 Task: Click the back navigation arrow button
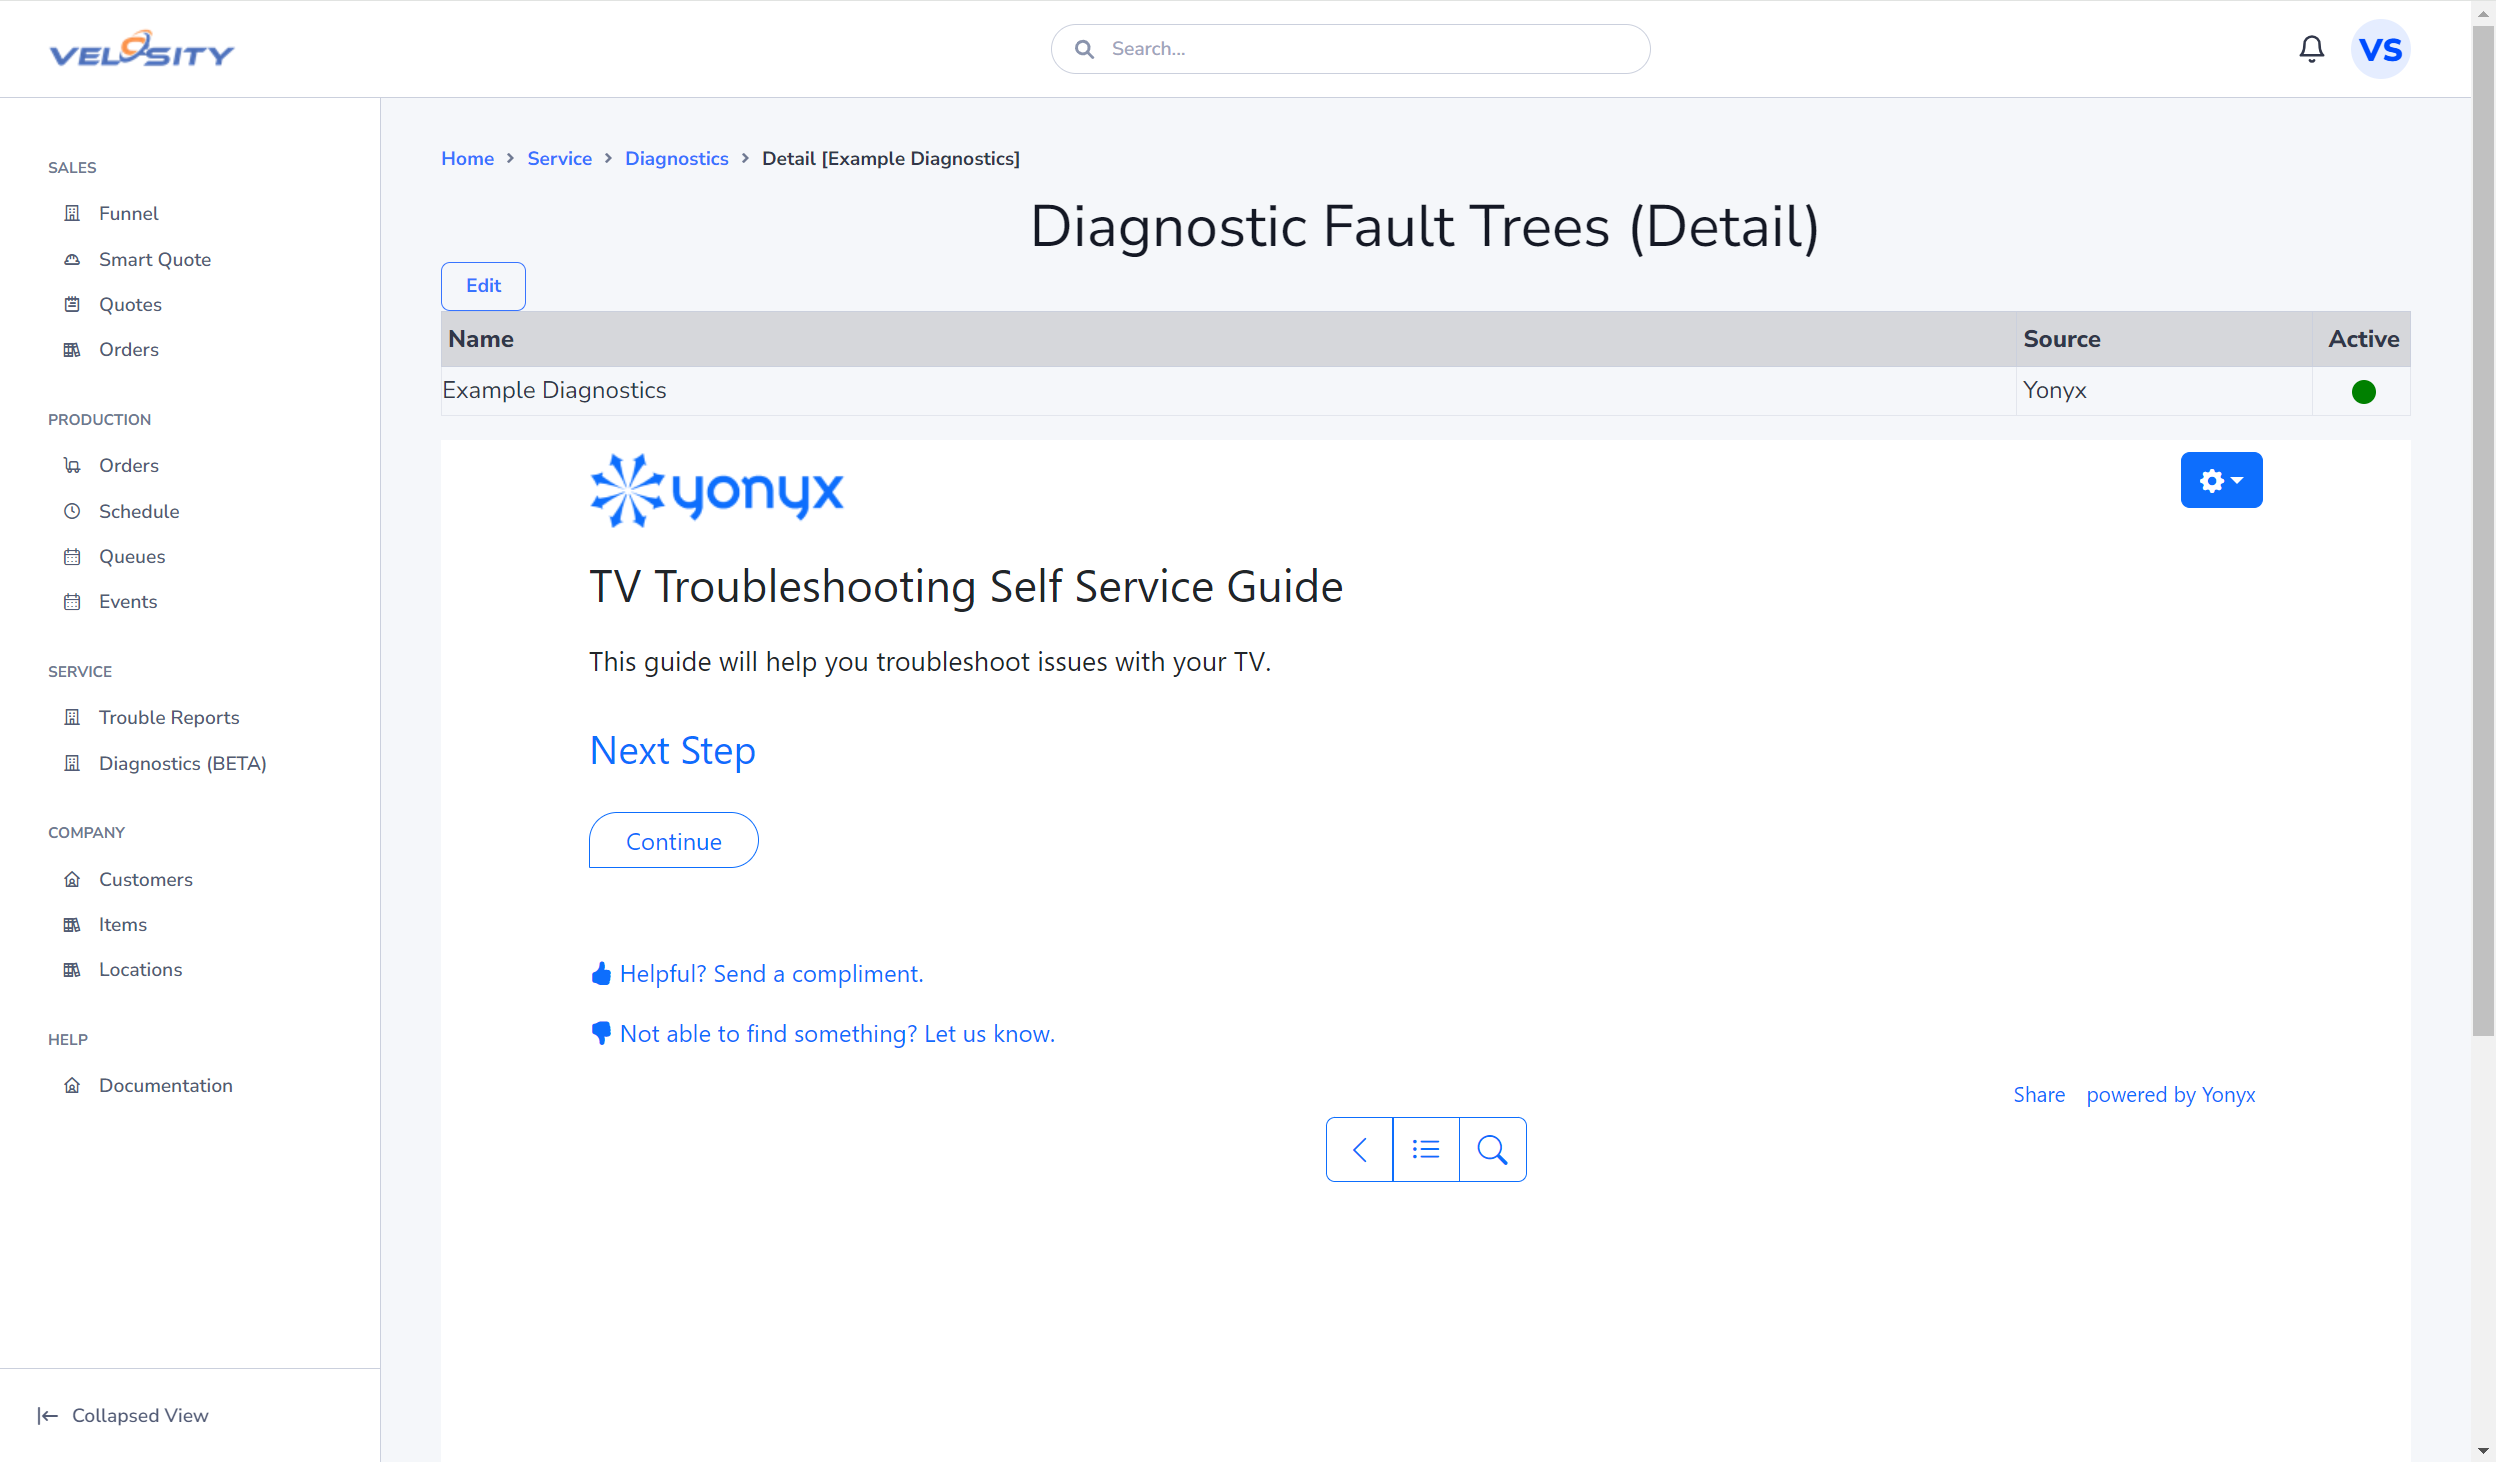pos(1359,1147)
